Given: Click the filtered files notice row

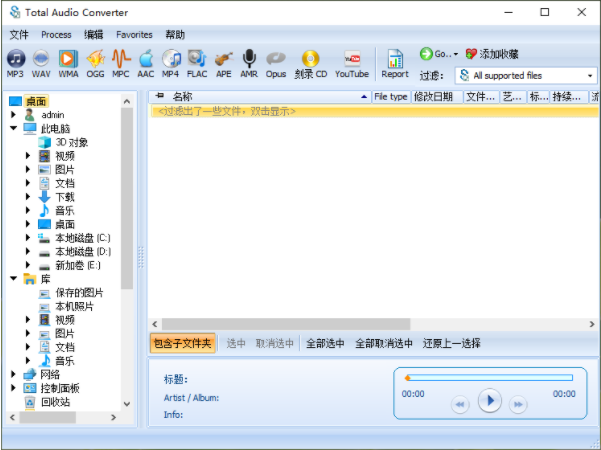Looking at the screenshot, I should click(x=374, y=112).
